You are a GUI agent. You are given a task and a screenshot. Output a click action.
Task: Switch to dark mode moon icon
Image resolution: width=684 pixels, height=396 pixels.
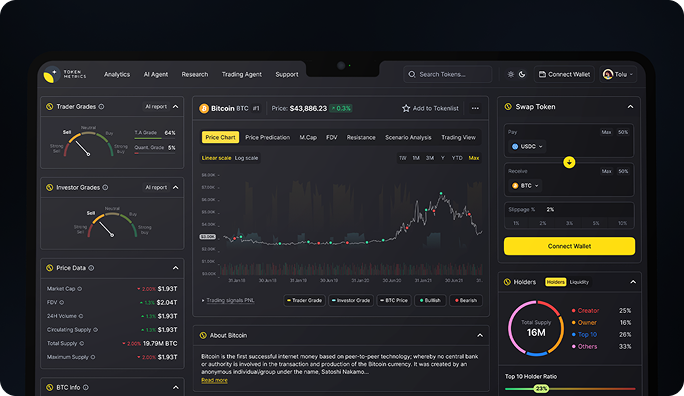(x=522, y=75)
